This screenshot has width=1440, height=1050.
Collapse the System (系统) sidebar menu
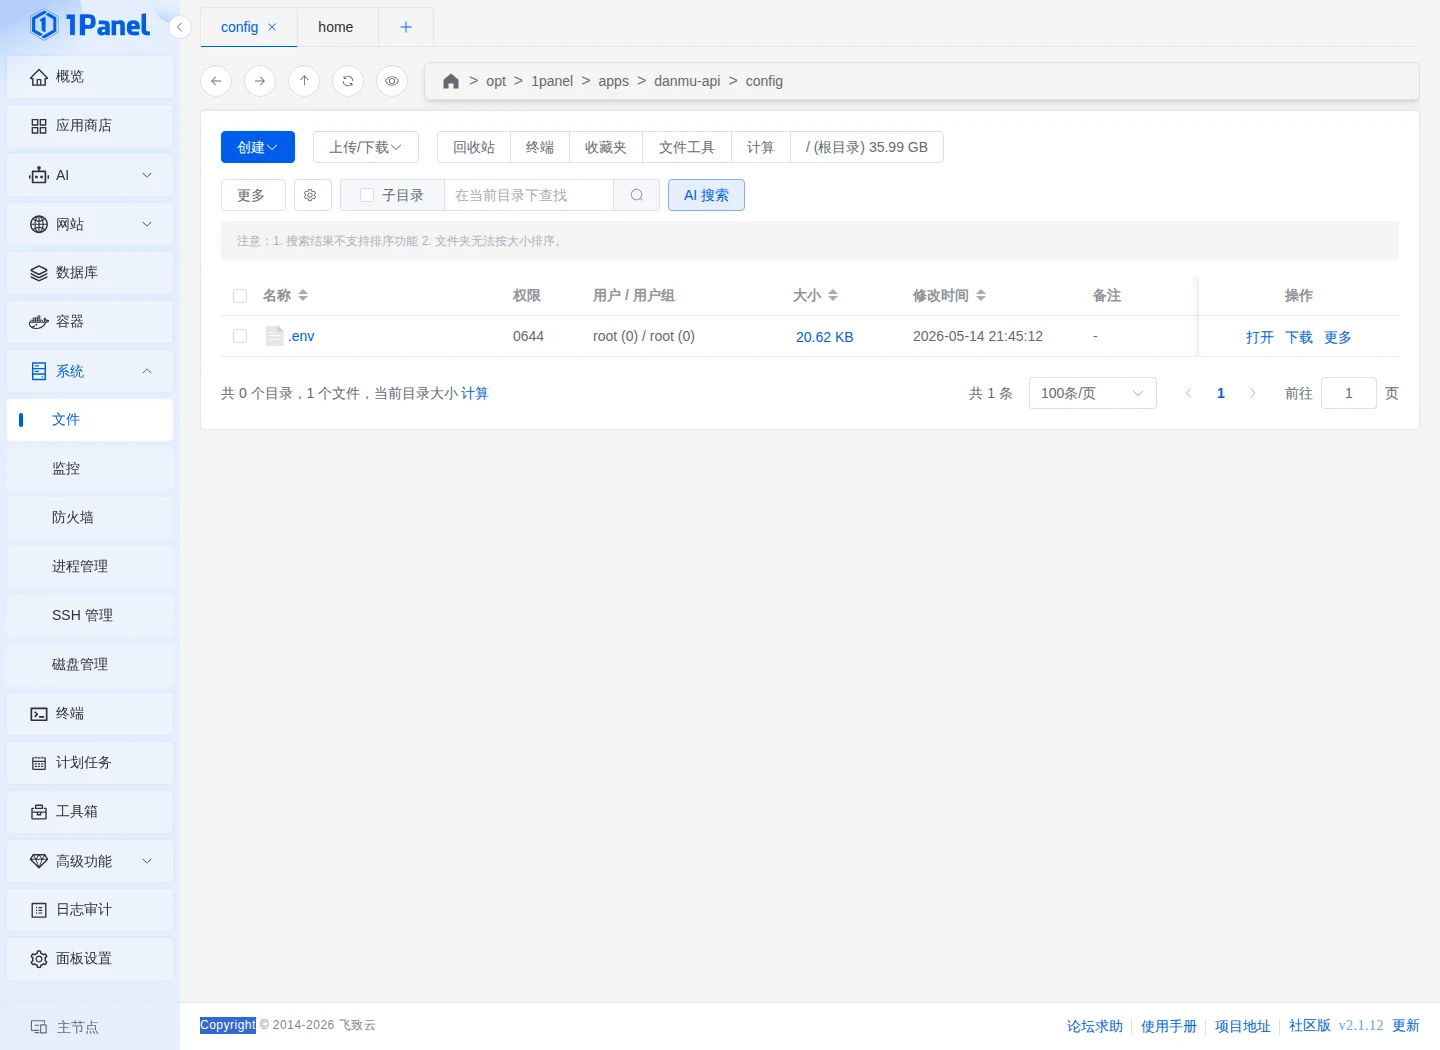90,371
